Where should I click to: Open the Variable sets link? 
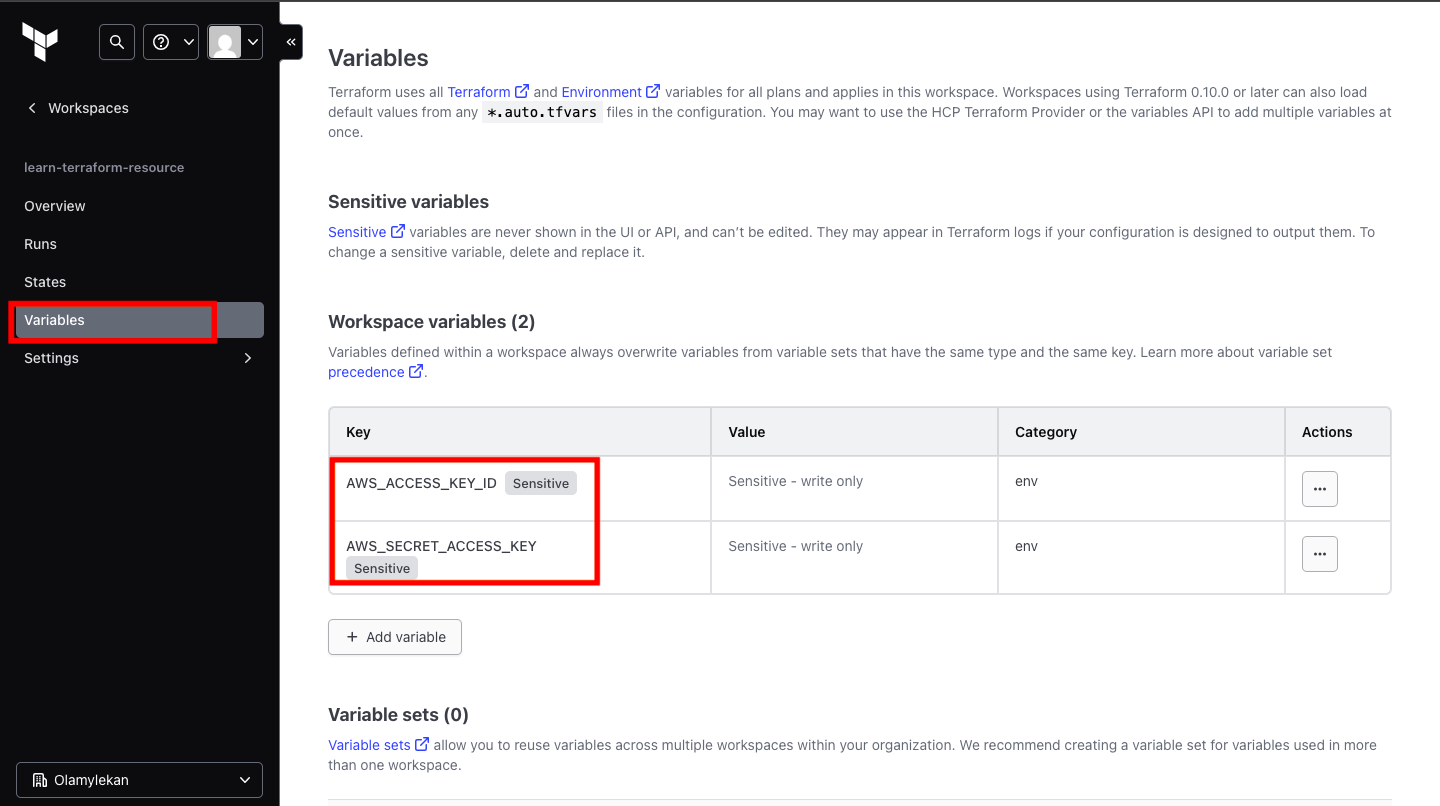coord(378,745)
